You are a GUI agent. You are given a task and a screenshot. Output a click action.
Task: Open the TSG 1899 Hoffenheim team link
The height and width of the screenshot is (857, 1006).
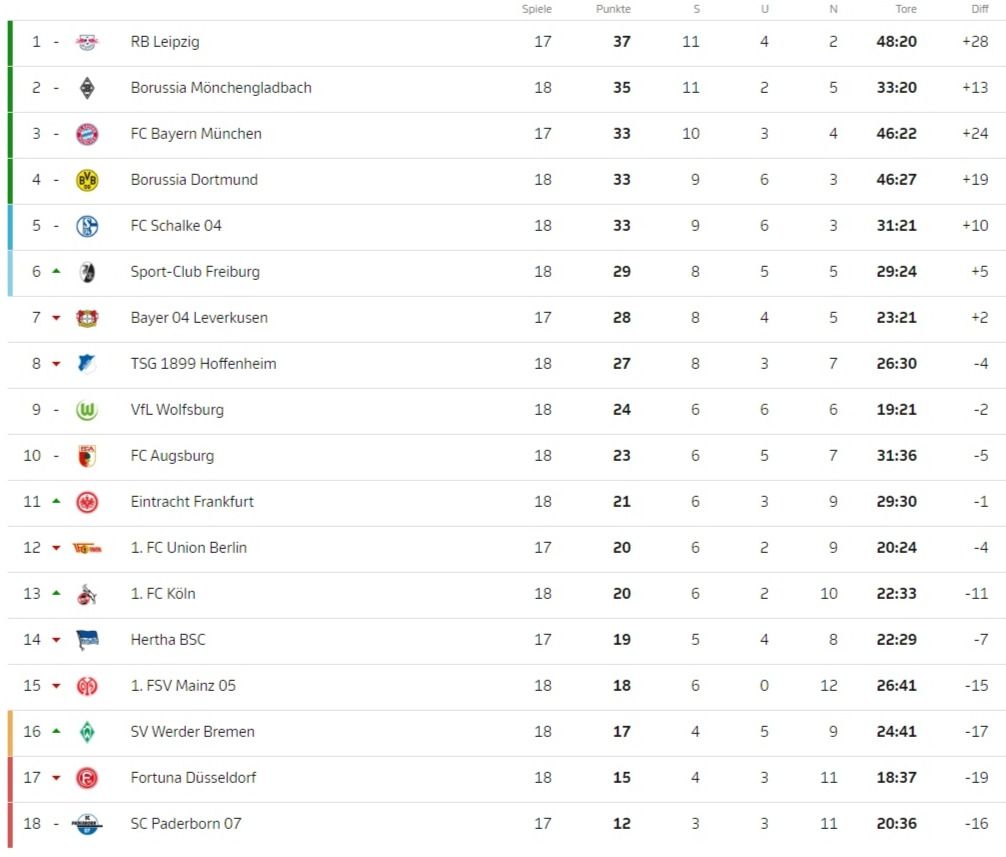point(203,364)
